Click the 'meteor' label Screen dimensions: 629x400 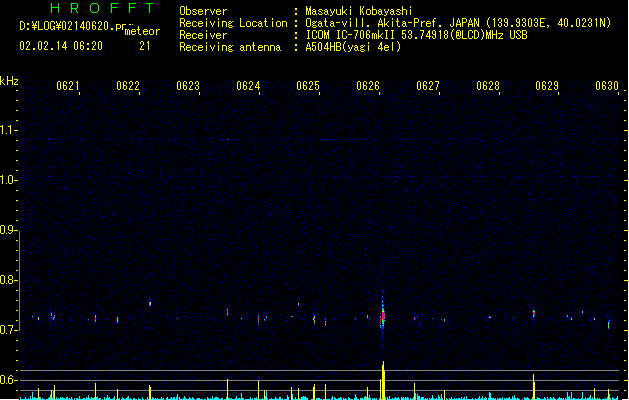pyautogui.click(x=142, y=31)
